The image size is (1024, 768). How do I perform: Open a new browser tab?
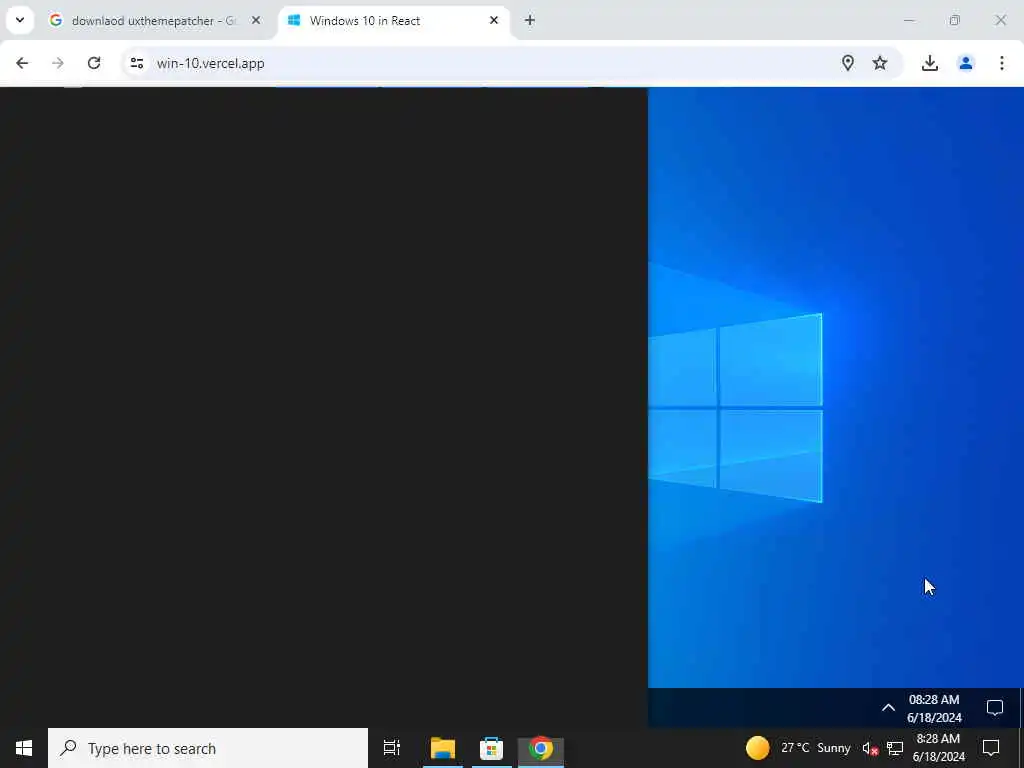point(530,21)
